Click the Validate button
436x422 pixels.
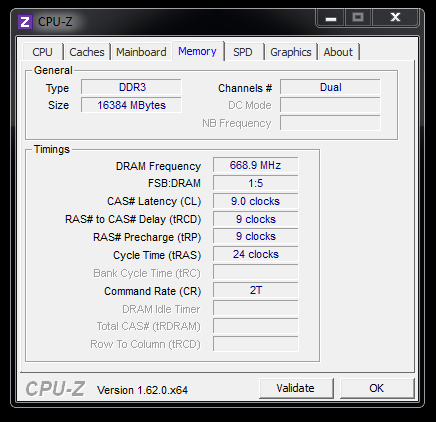(x=296, y=388)
